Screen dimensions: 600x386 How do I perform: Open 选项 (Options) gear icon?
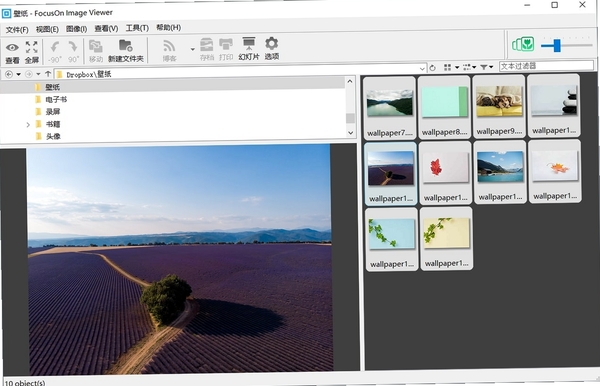(x=272, y=48)
